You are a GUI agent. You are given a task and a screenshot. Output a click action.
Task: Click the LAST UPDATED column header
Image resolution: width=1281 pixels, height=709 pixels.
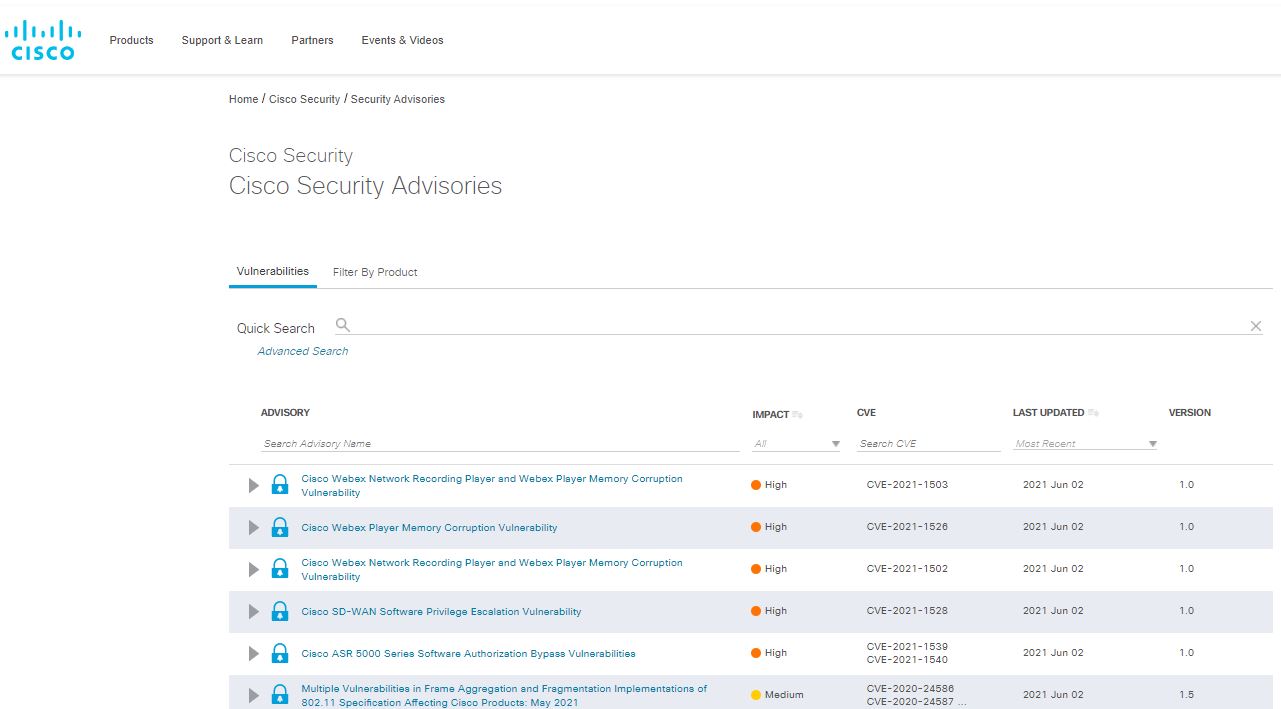[x=1049, y=412]
